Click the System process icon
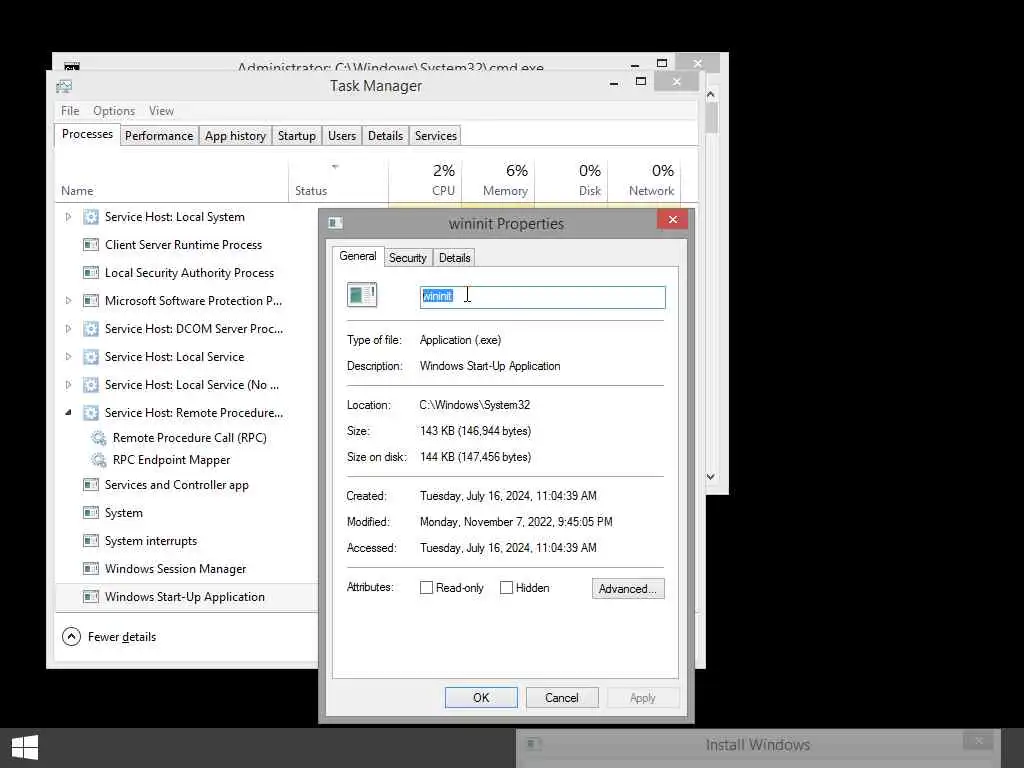Image resolution: width=1024 pixels, height=768 pixels. (91, 513)
